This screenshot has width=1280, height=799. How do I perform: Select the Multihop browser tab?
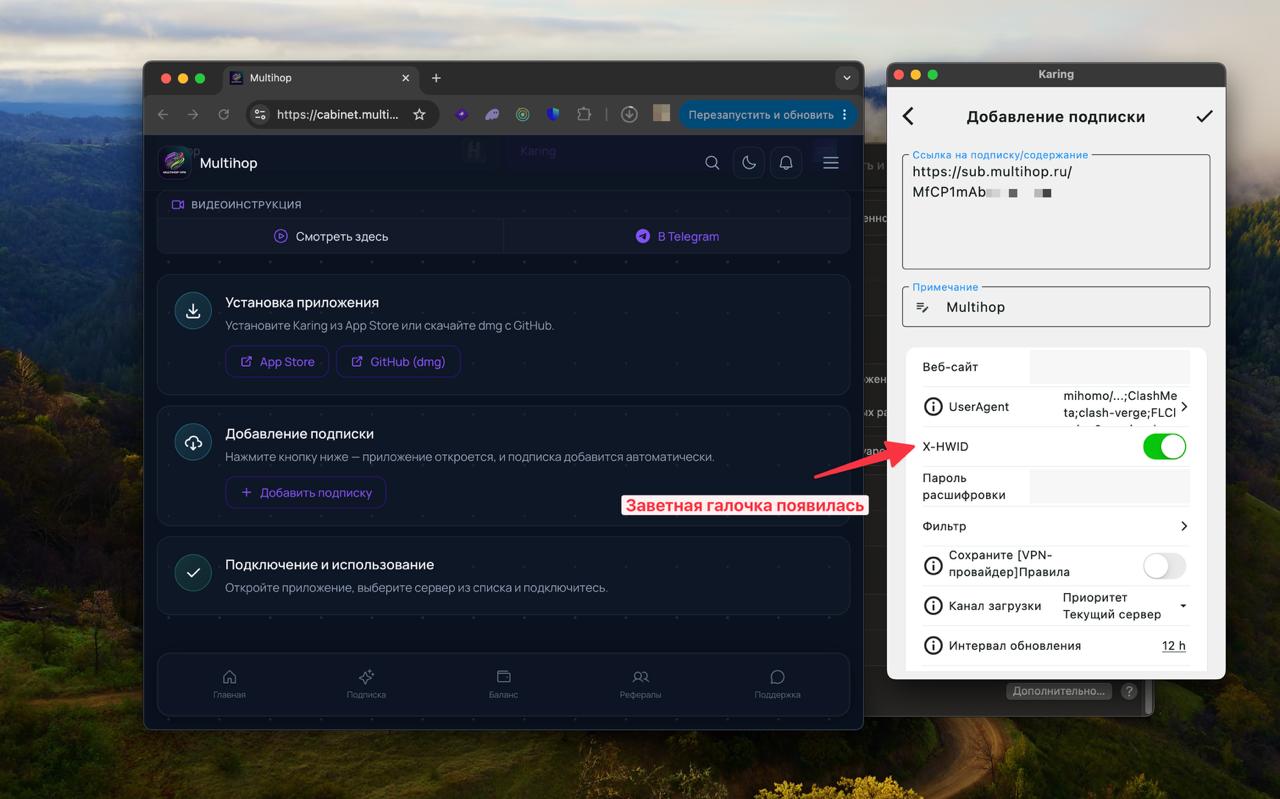[320, 78]
